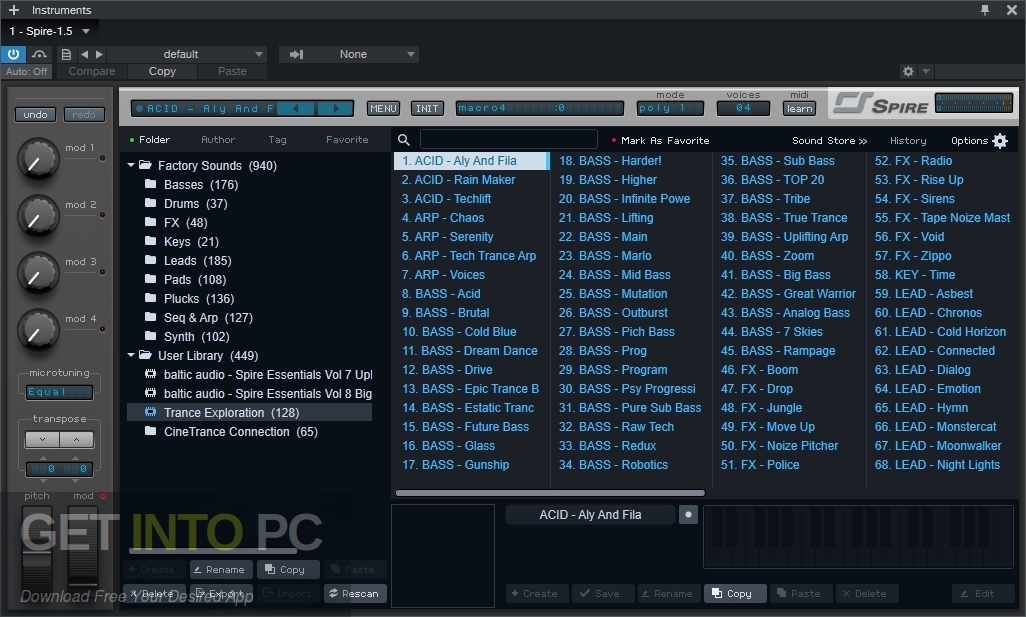Select preset '67. LEAD - Moonwalker'
The width and height of the screenshot is (1026, 617).
tap(938, 446)
